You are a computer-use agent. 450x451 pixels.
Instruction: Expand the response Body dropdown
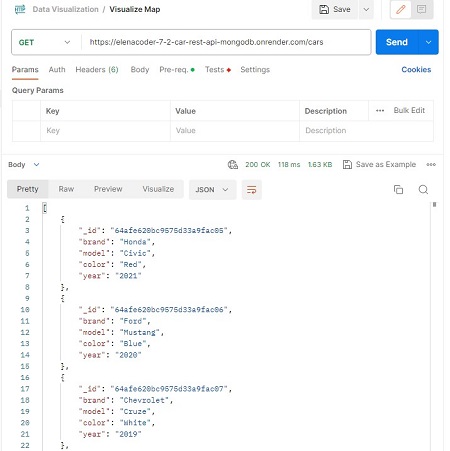(24, 165)
